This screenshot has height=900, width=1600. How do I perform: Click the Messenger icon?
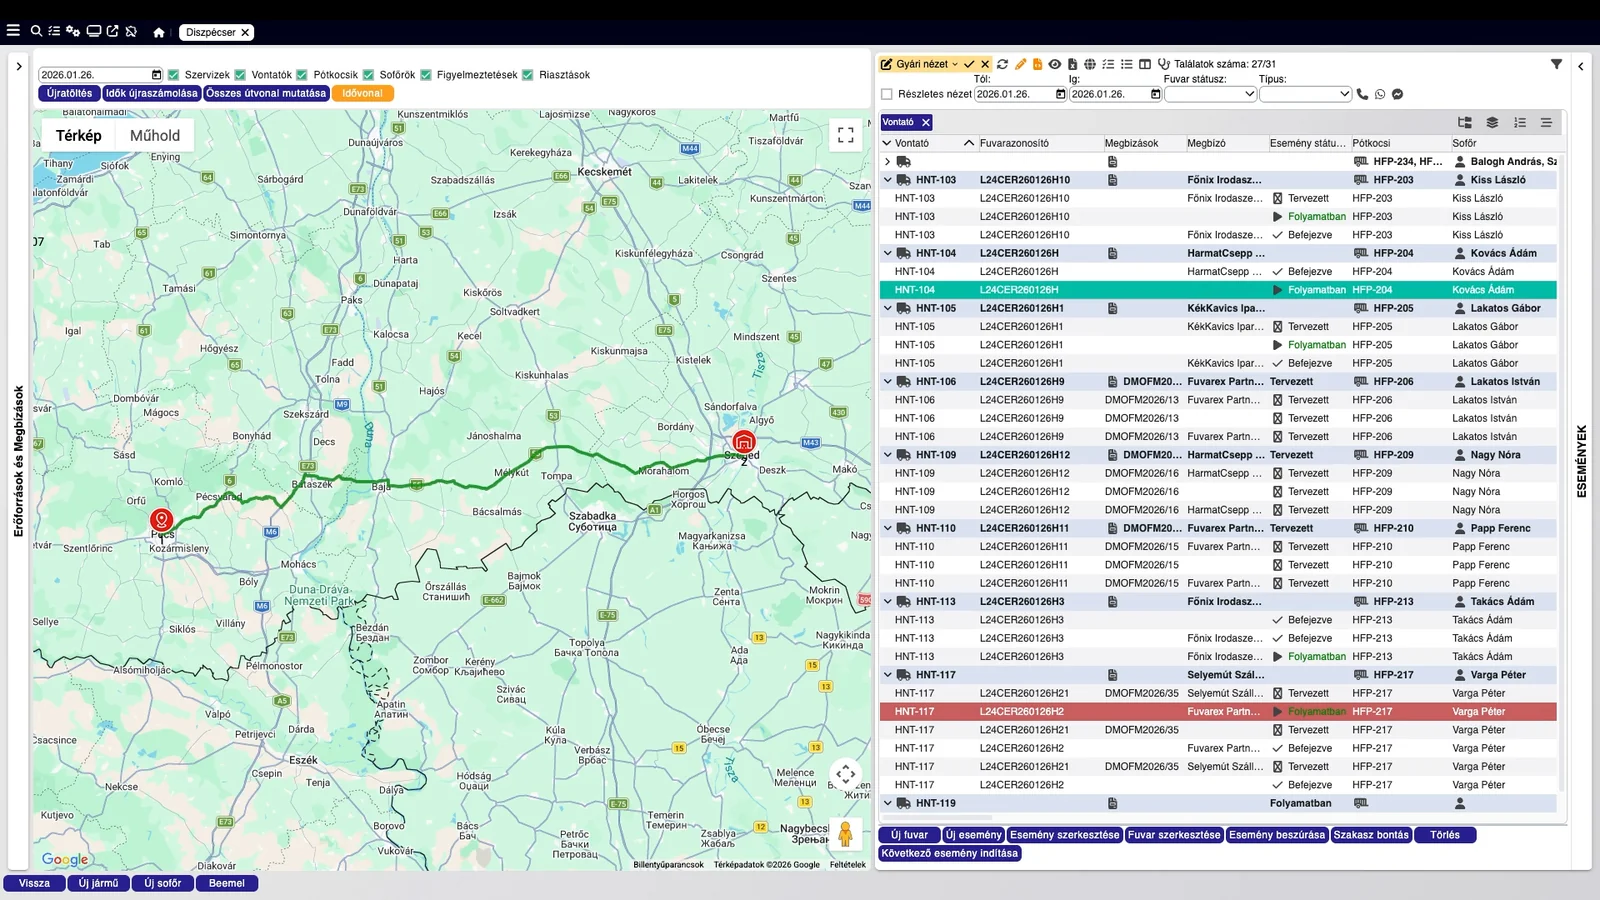(1397, 94)
